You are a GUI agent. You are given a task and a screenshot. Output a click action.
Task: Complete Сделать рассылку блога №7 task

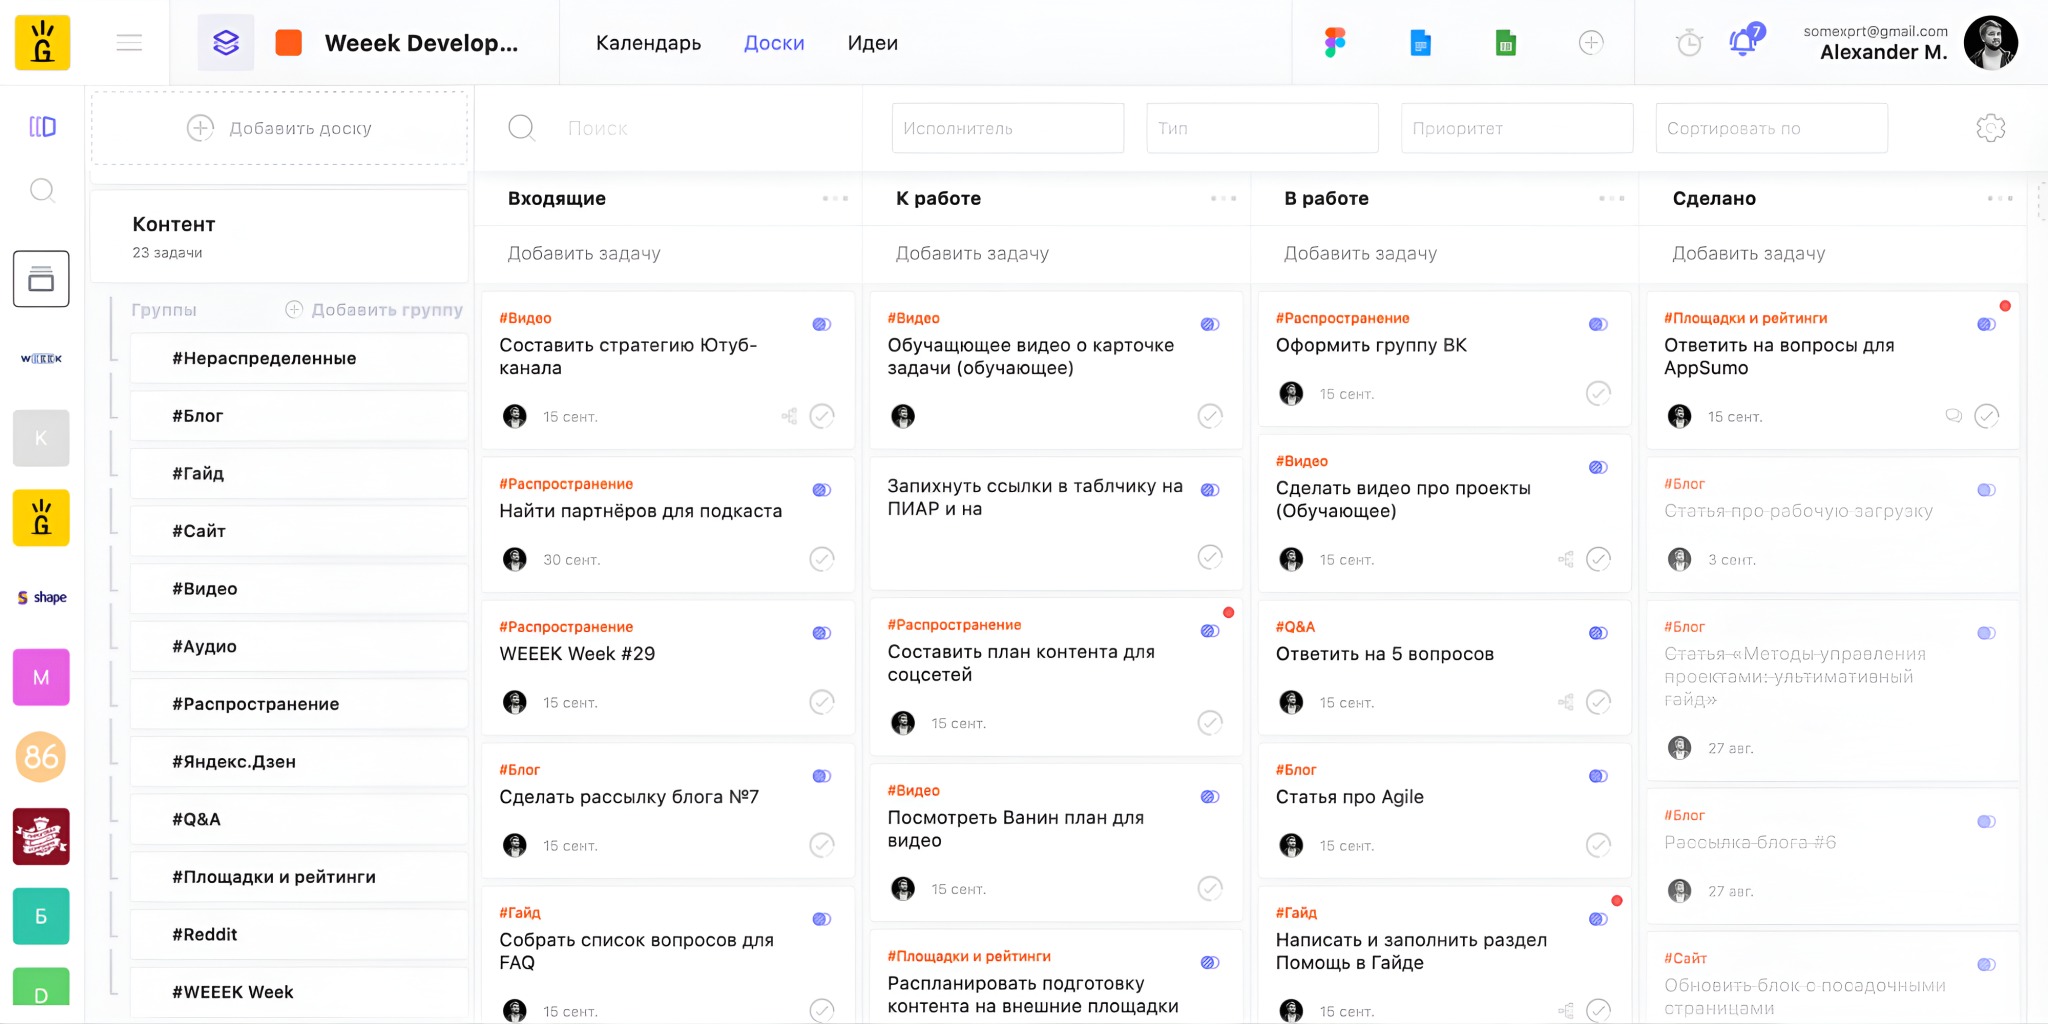(822, 845)
